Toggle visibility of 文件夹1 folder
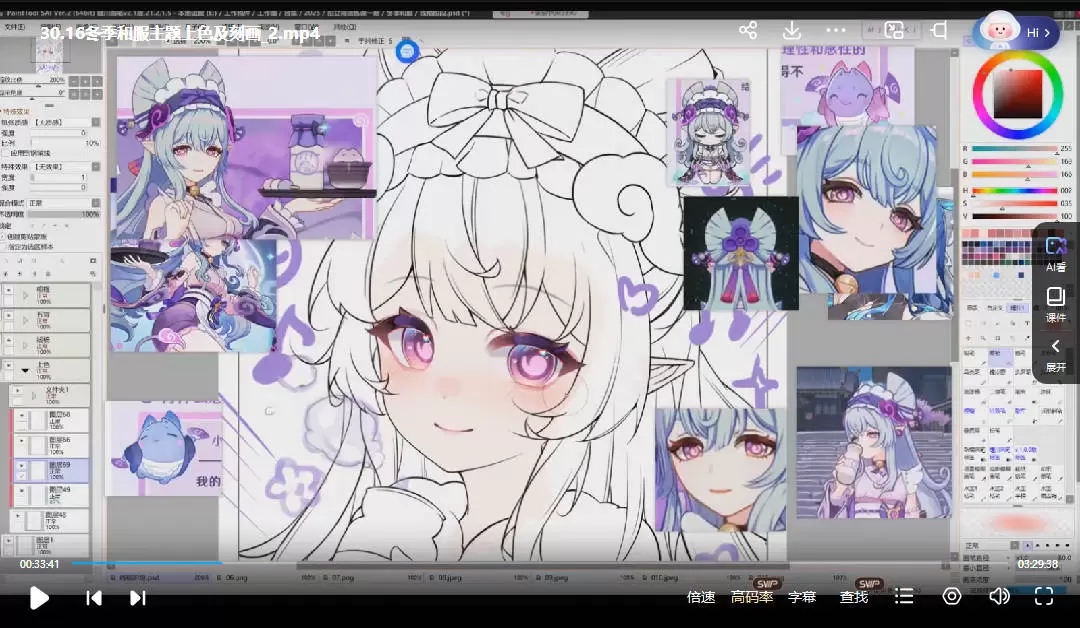Viewport: 1080px width, 628px height. 17,392
